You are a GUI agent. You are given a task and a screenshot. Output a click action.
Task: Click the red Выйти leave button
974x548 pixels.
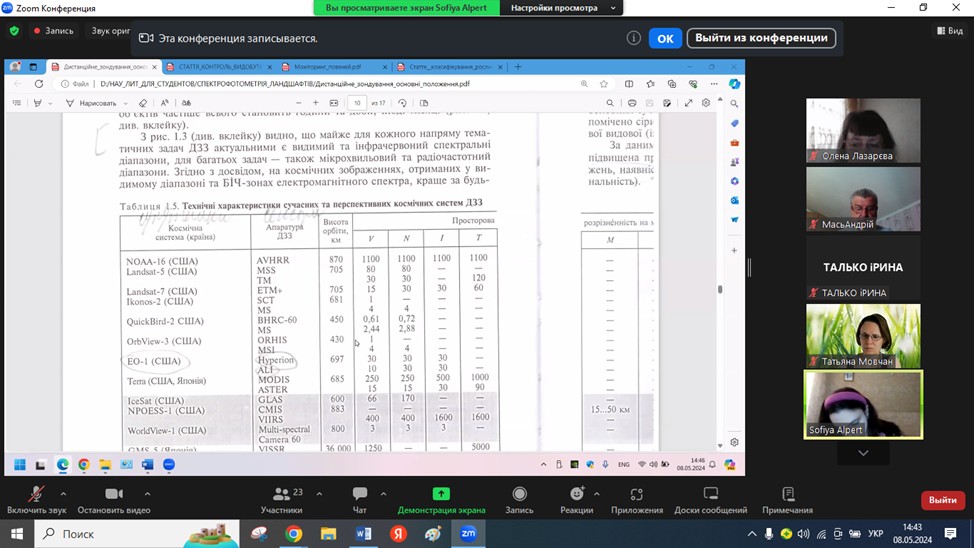pos(942,500)
